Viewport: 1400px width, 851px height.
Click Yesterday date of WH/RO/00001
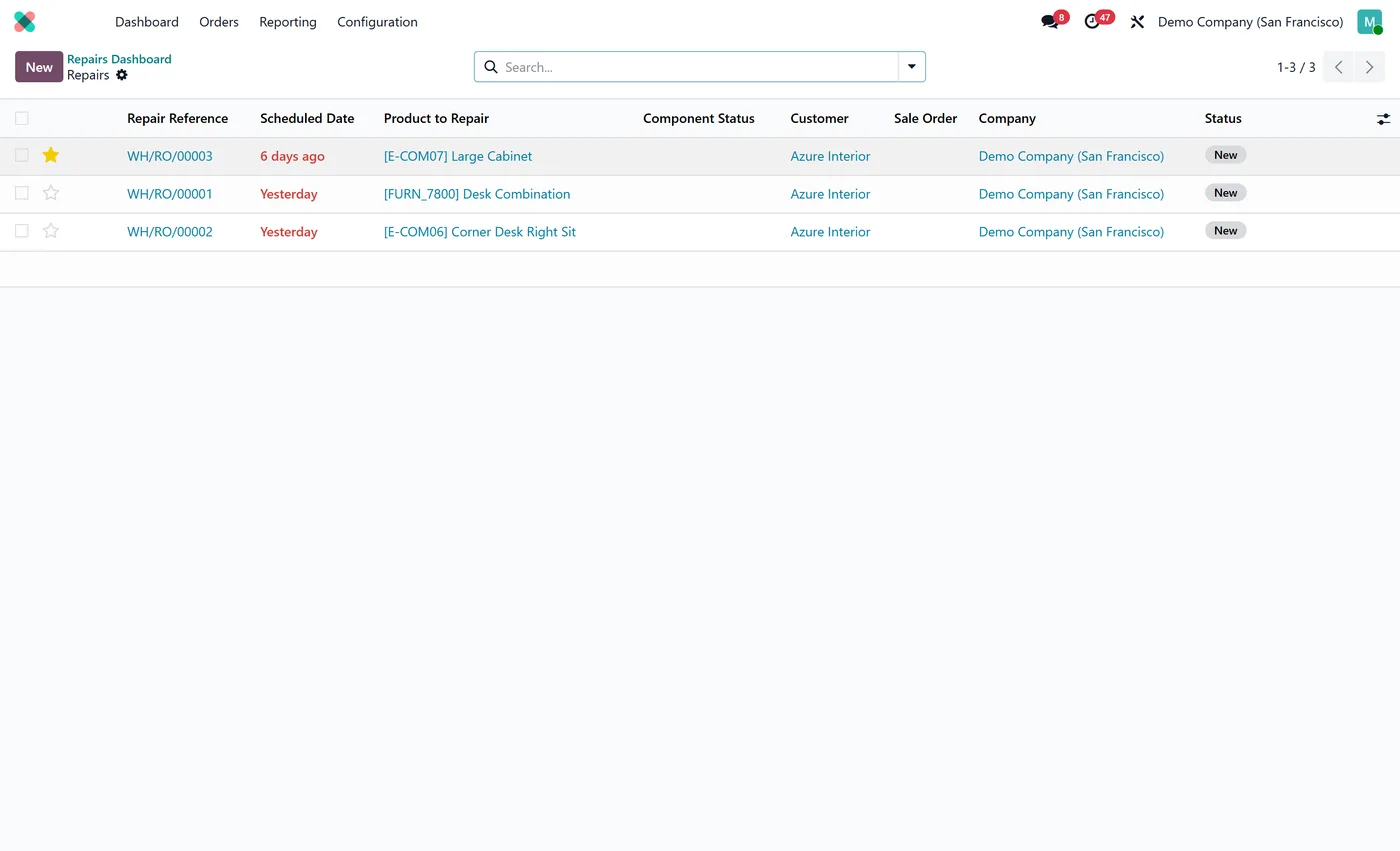pos(289,194)
